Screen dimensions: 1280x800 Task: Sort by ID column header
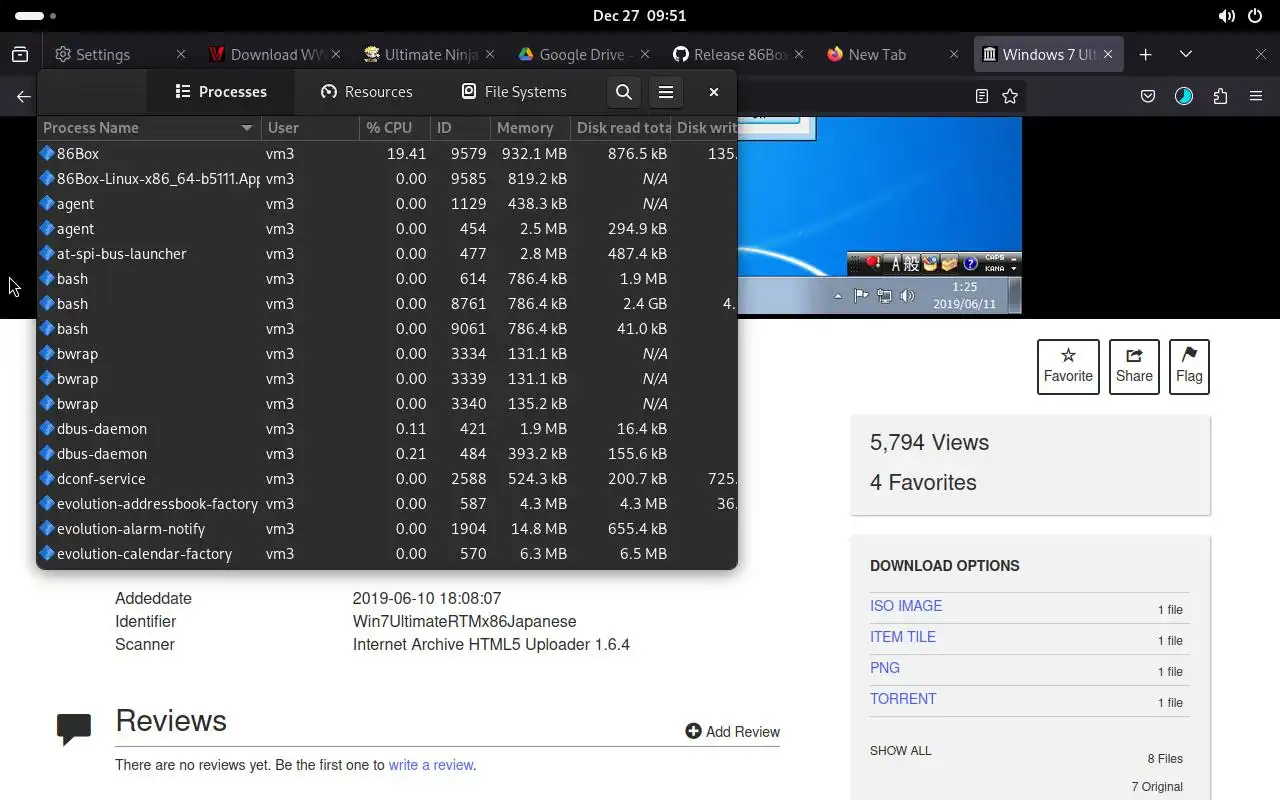coord(460,128)
